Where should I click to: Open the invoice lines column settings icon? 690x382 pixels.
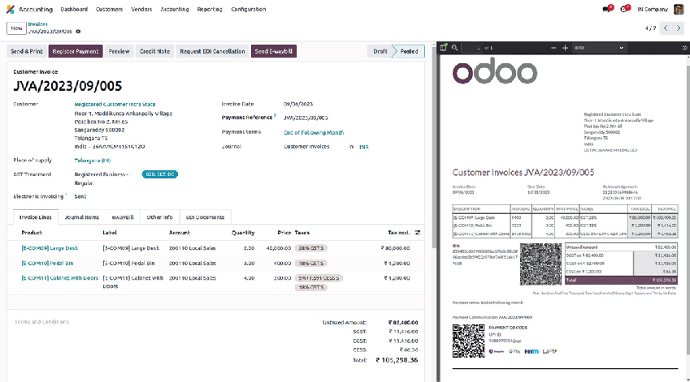[418, 232]
